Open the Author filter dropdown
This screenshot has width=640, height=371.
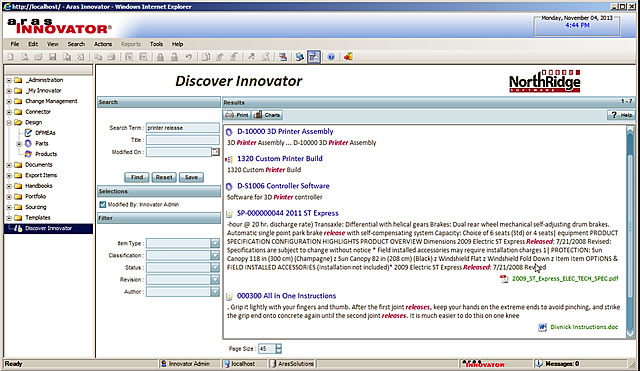pyautogui.click(x=215, y=292)
